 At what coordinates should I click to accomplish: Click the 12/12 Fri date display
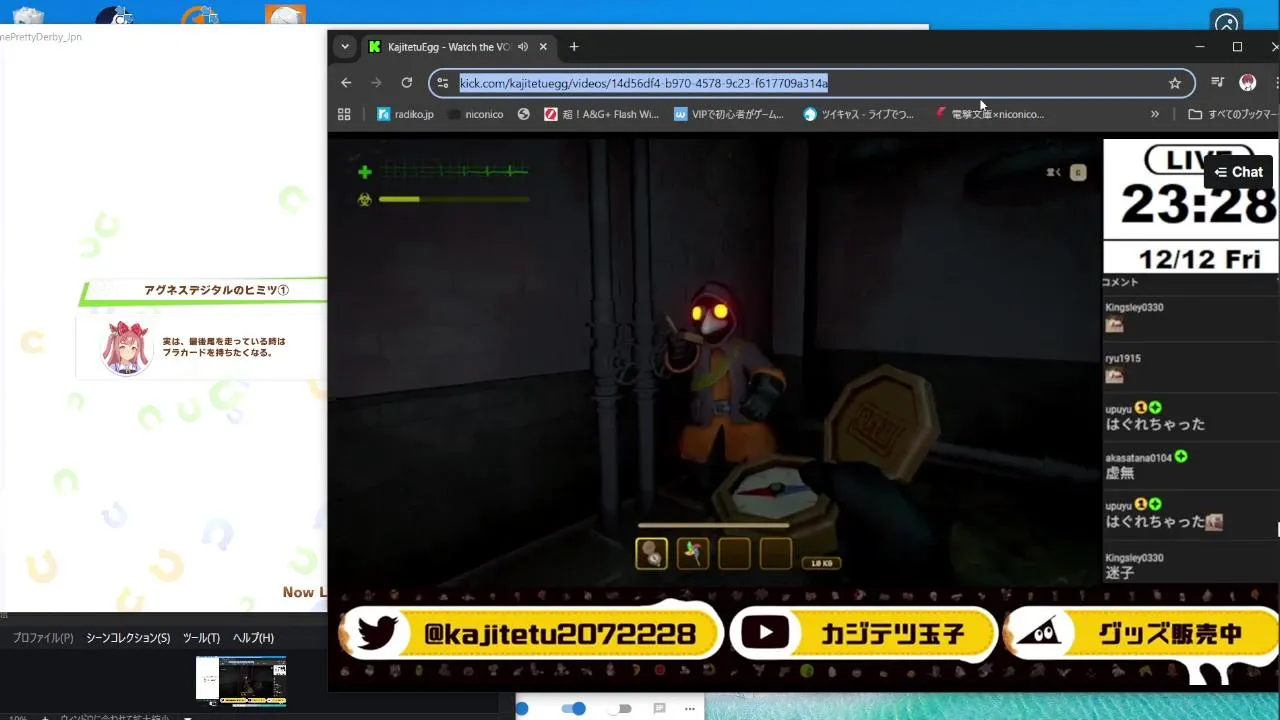pyautogui.click(x=1199, y=259)
